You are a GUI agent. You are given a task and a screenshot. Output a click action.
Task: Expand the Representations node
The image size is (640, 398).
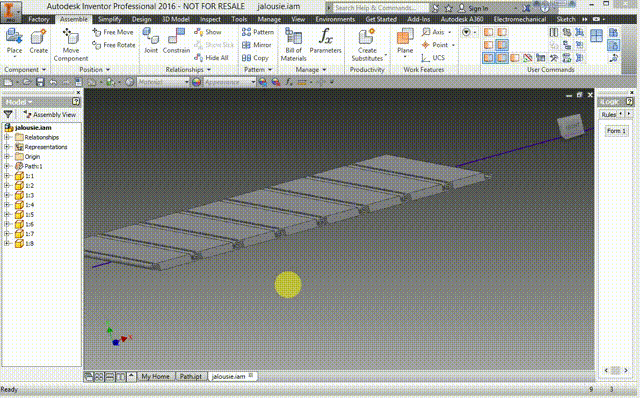7,147
